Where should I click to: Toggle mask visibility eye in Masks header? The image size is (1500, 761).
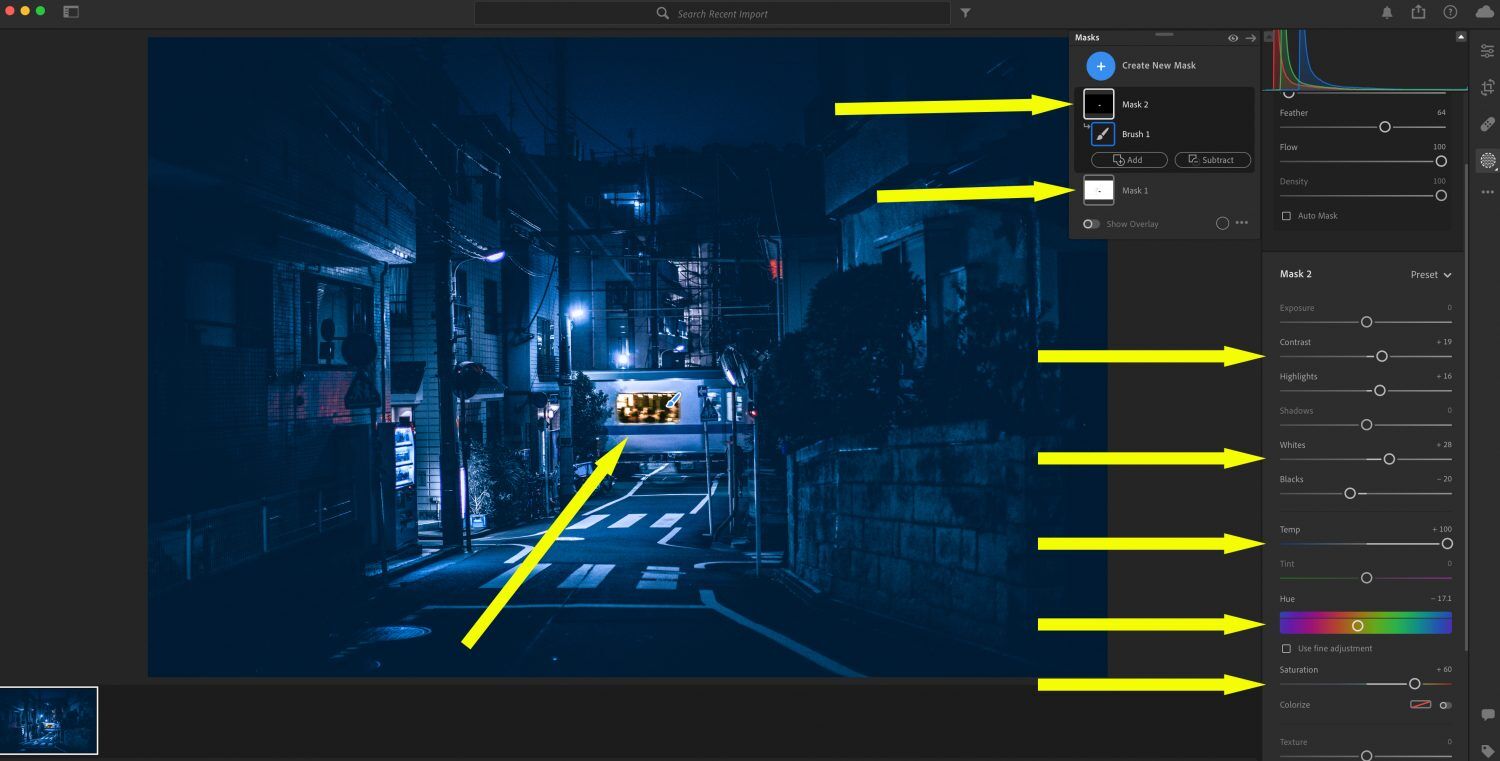[x=1233, y=38]
